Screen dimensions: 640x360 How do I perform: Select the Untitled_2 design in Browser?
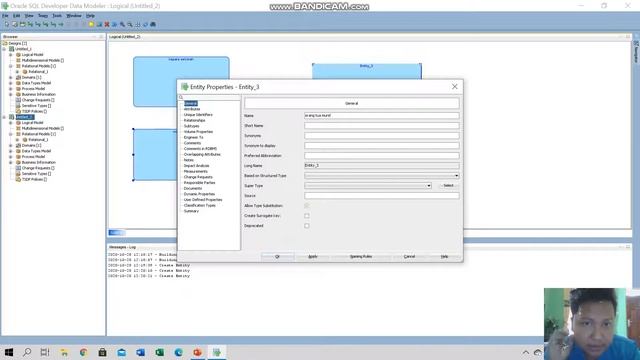[24, 117]
